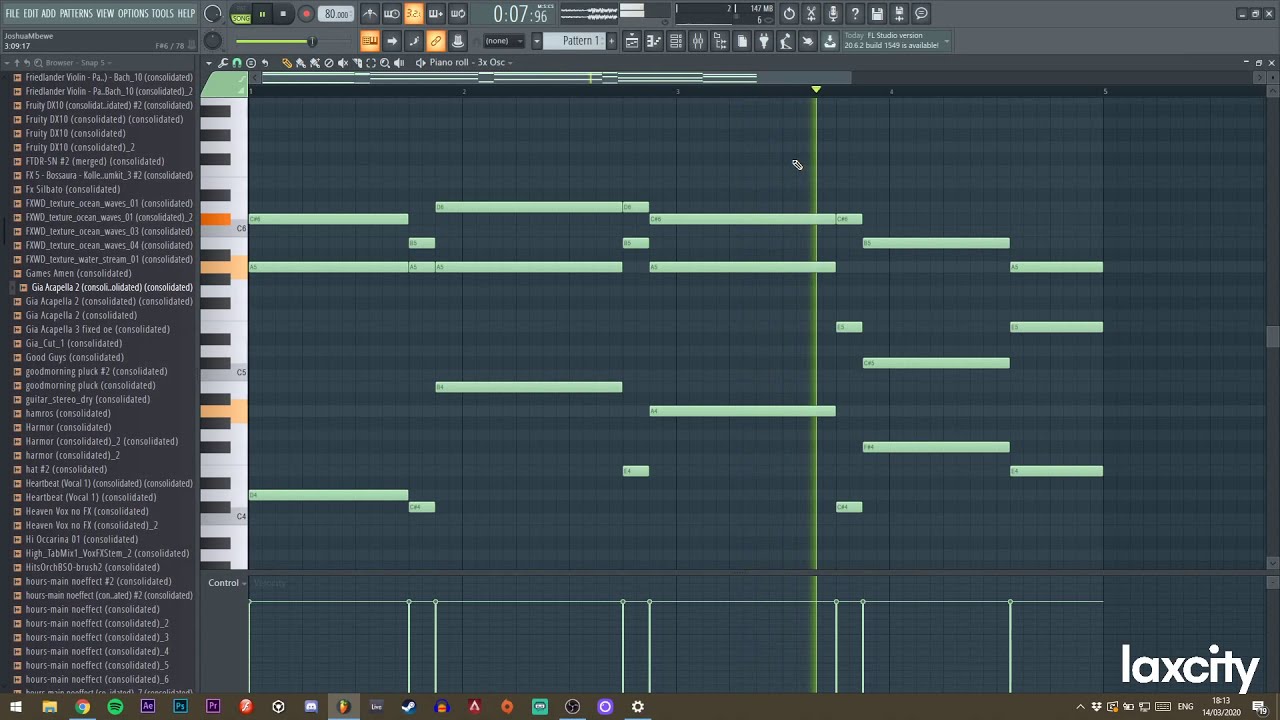Image resolution: width=1280 pixels, height=720 pixels.
Task: Activate the Playback scrub speaker tool
Action: pos(399,62)
